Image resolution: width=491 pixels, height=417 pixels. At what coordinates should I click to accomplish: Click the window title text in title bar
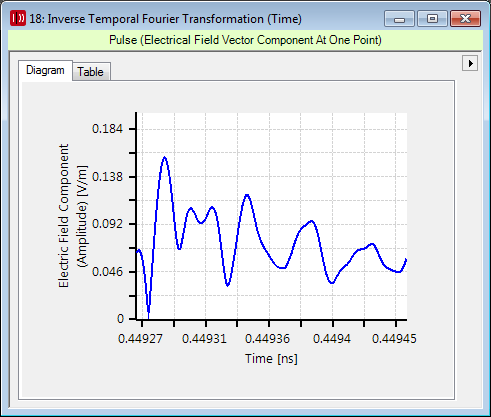click(x=166, y=19)
